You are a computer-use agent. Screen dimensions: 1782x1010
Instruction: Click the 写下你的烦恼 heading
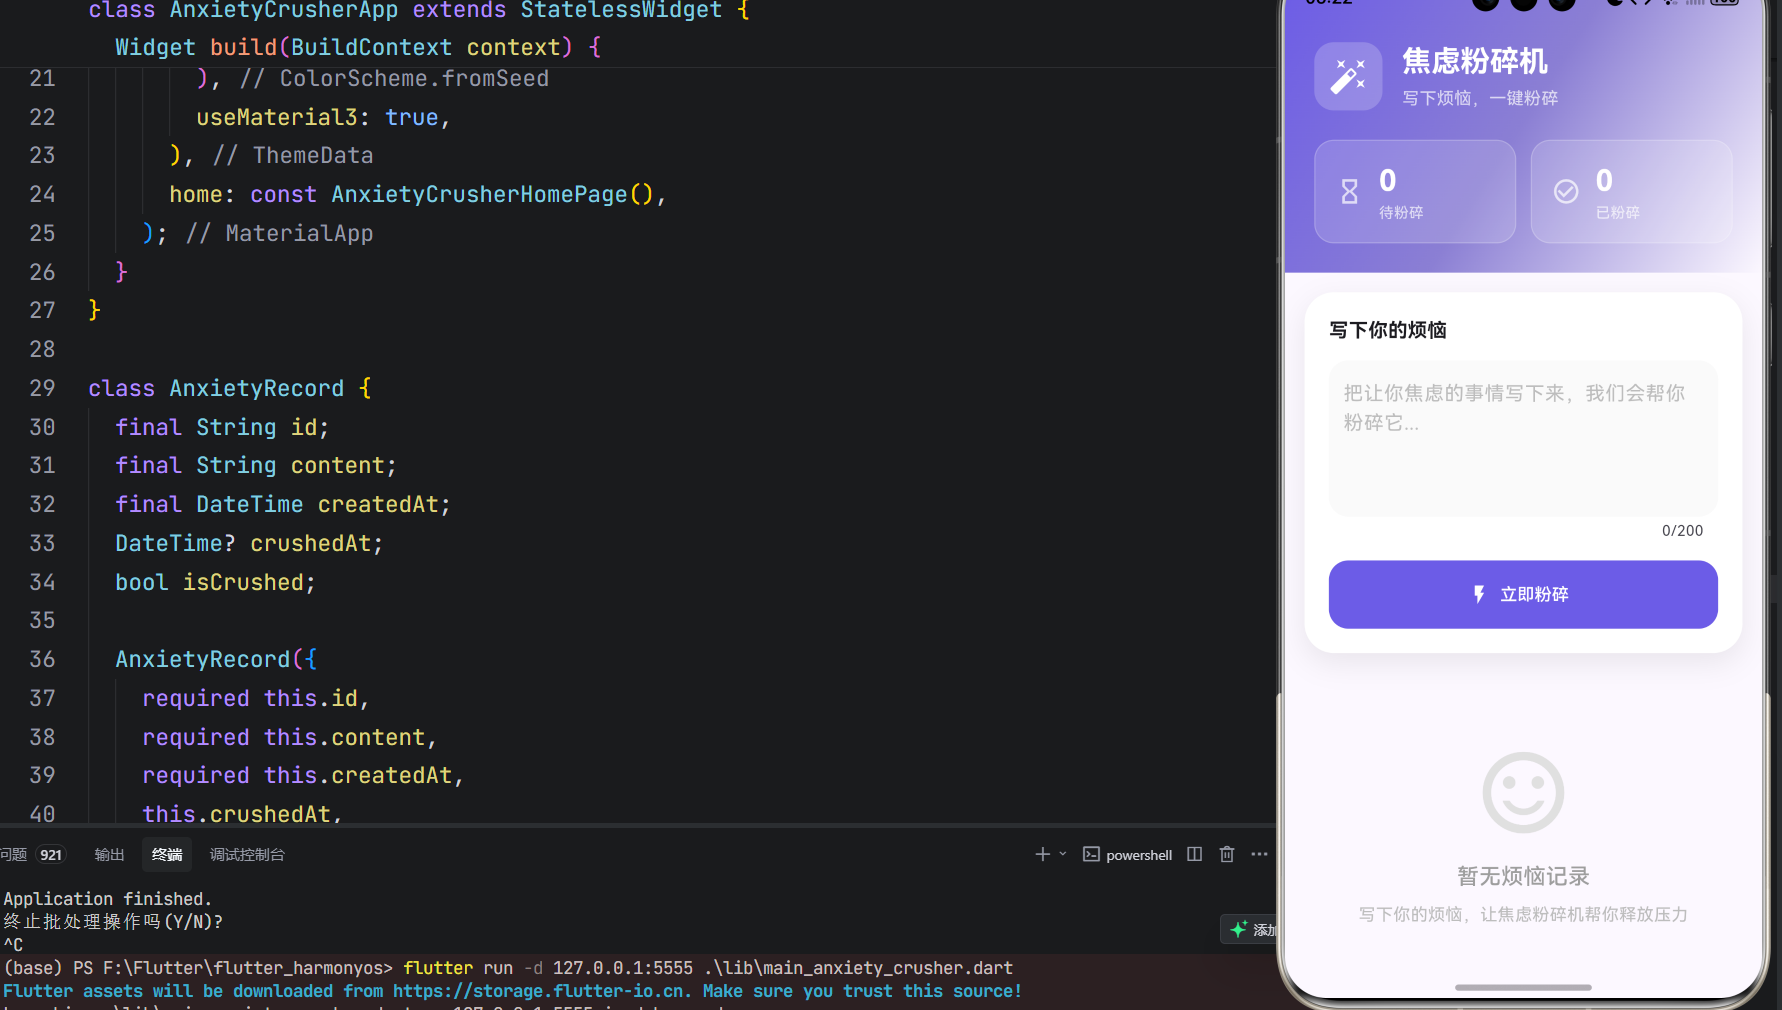point(1388,330)
